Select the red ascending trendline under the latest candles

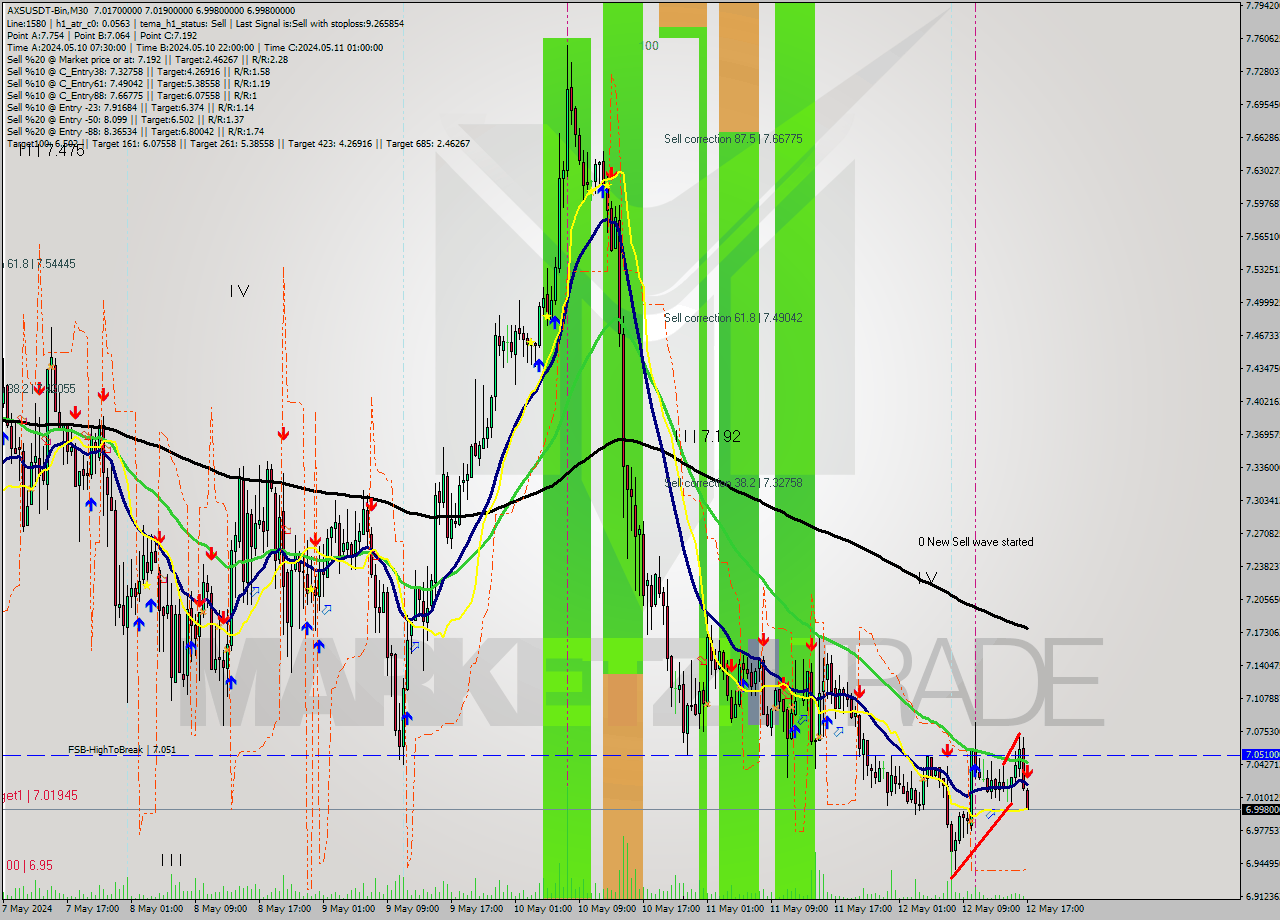(x=981, y=841)
